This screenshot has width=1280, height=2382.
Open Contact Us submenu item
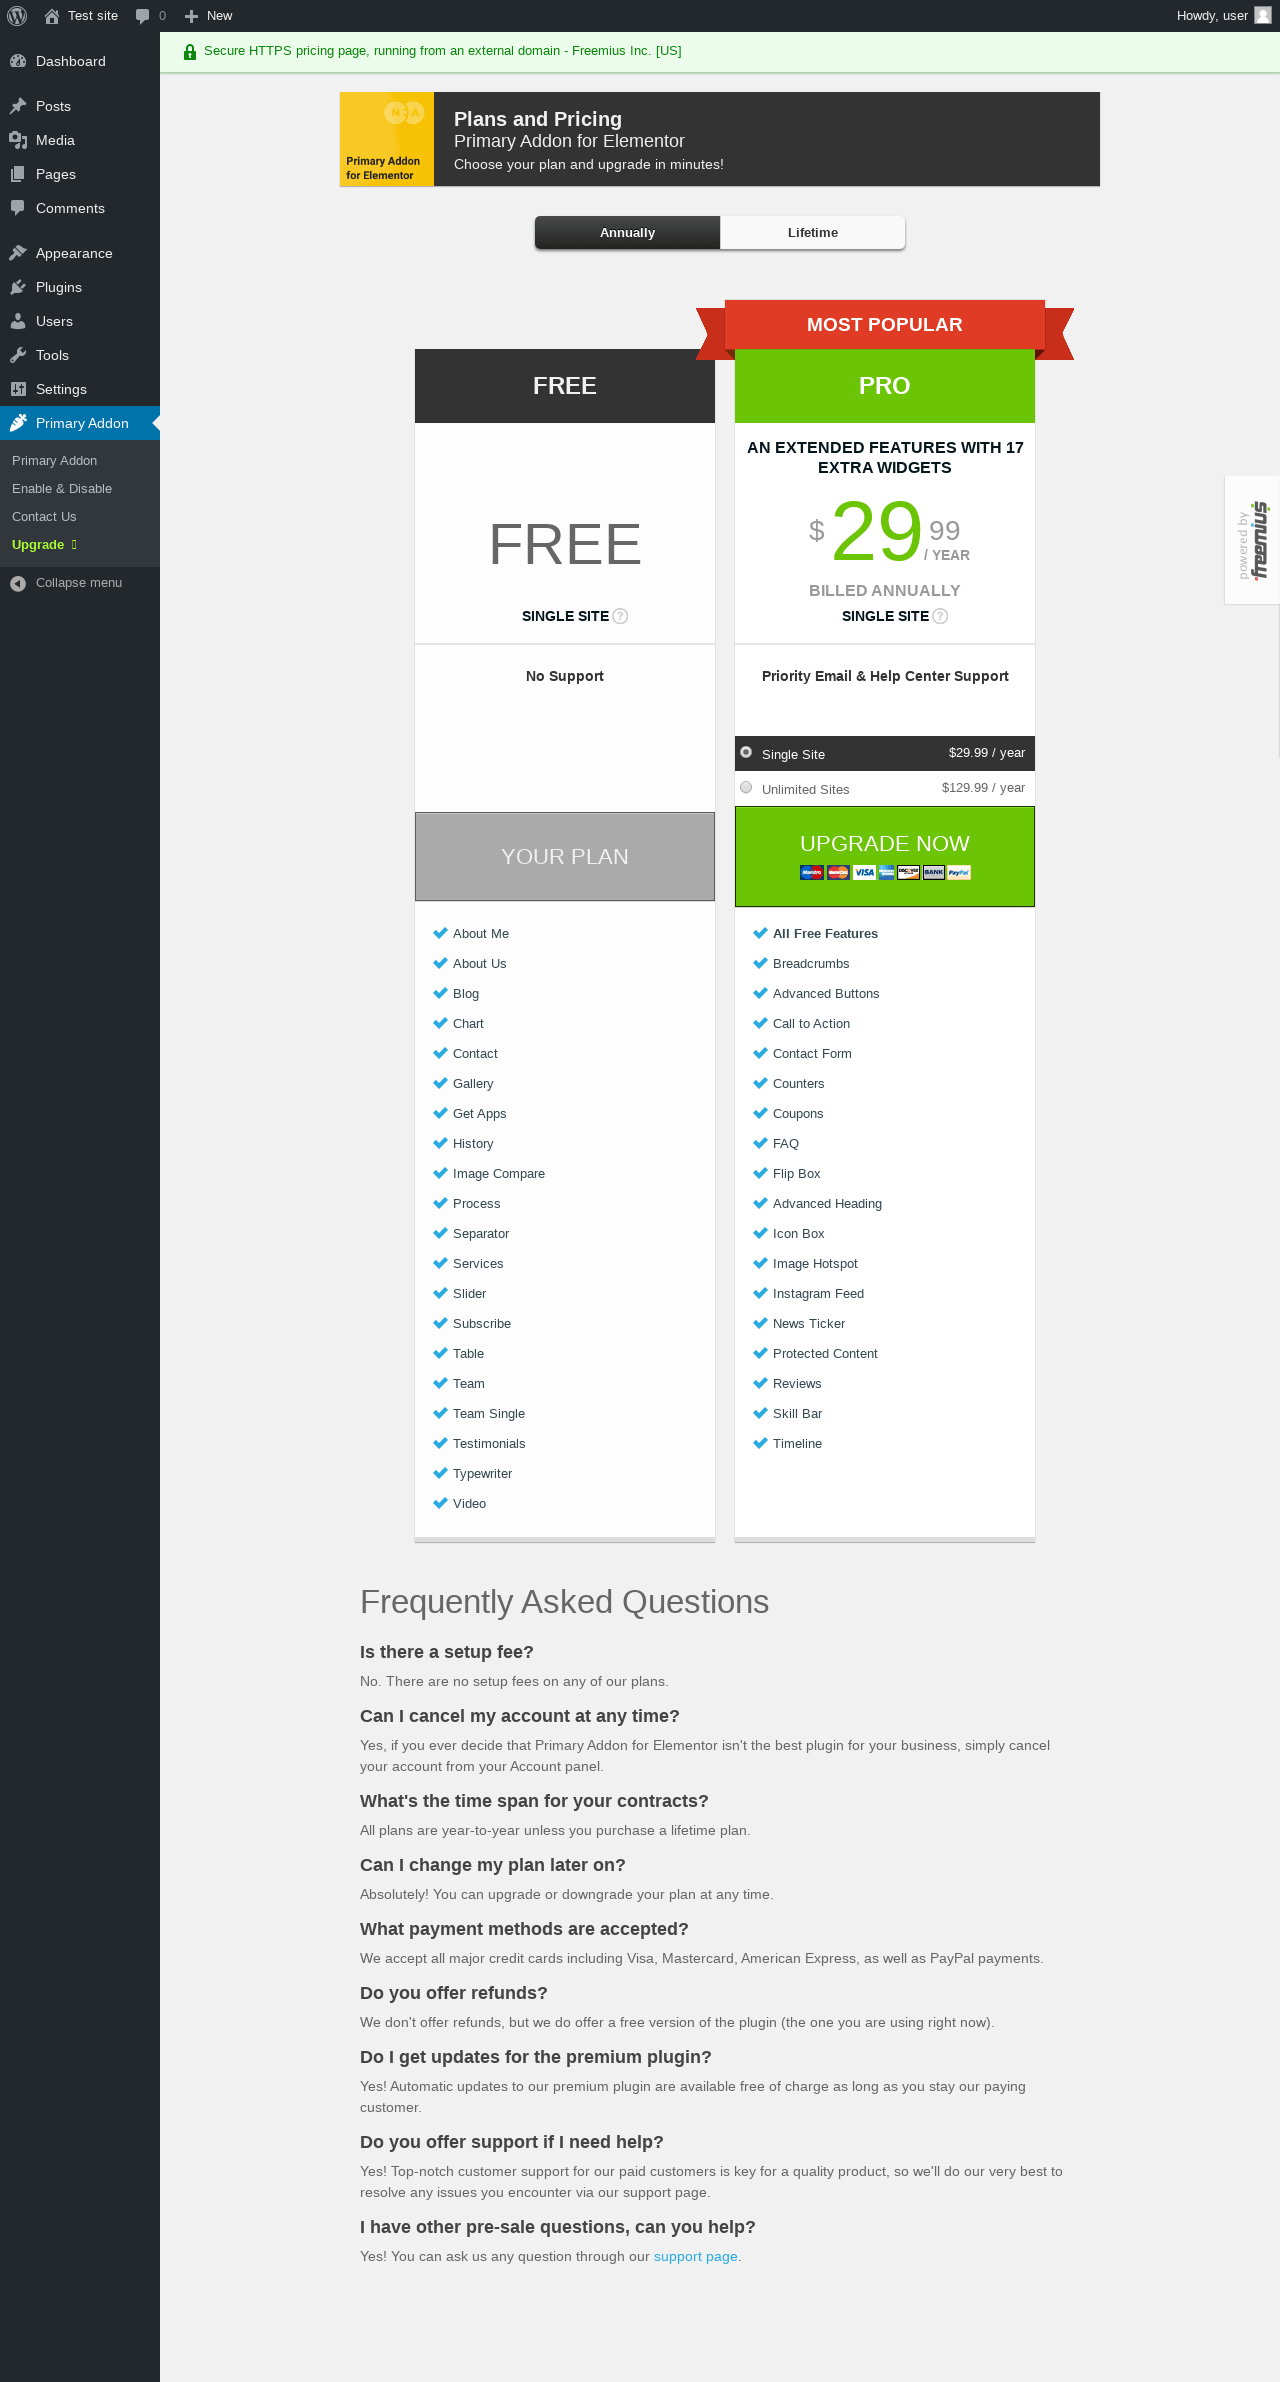tap(44, 516)
